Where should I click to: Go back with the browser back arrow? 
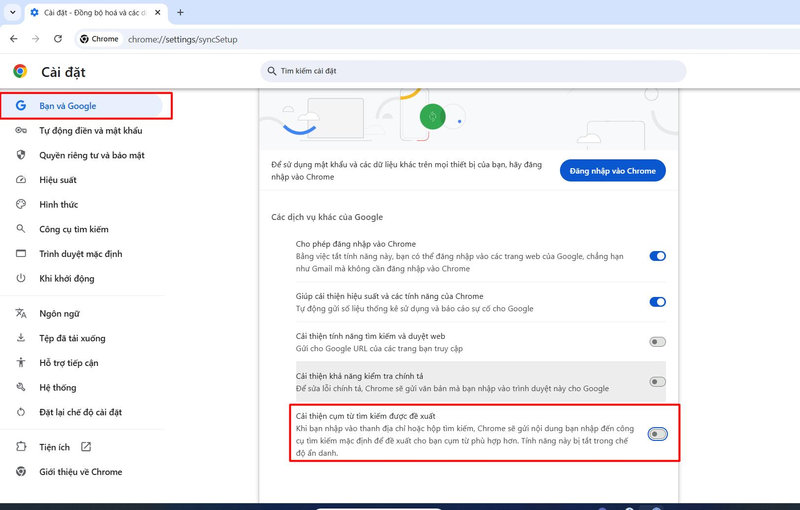click(x=14, y=39)
